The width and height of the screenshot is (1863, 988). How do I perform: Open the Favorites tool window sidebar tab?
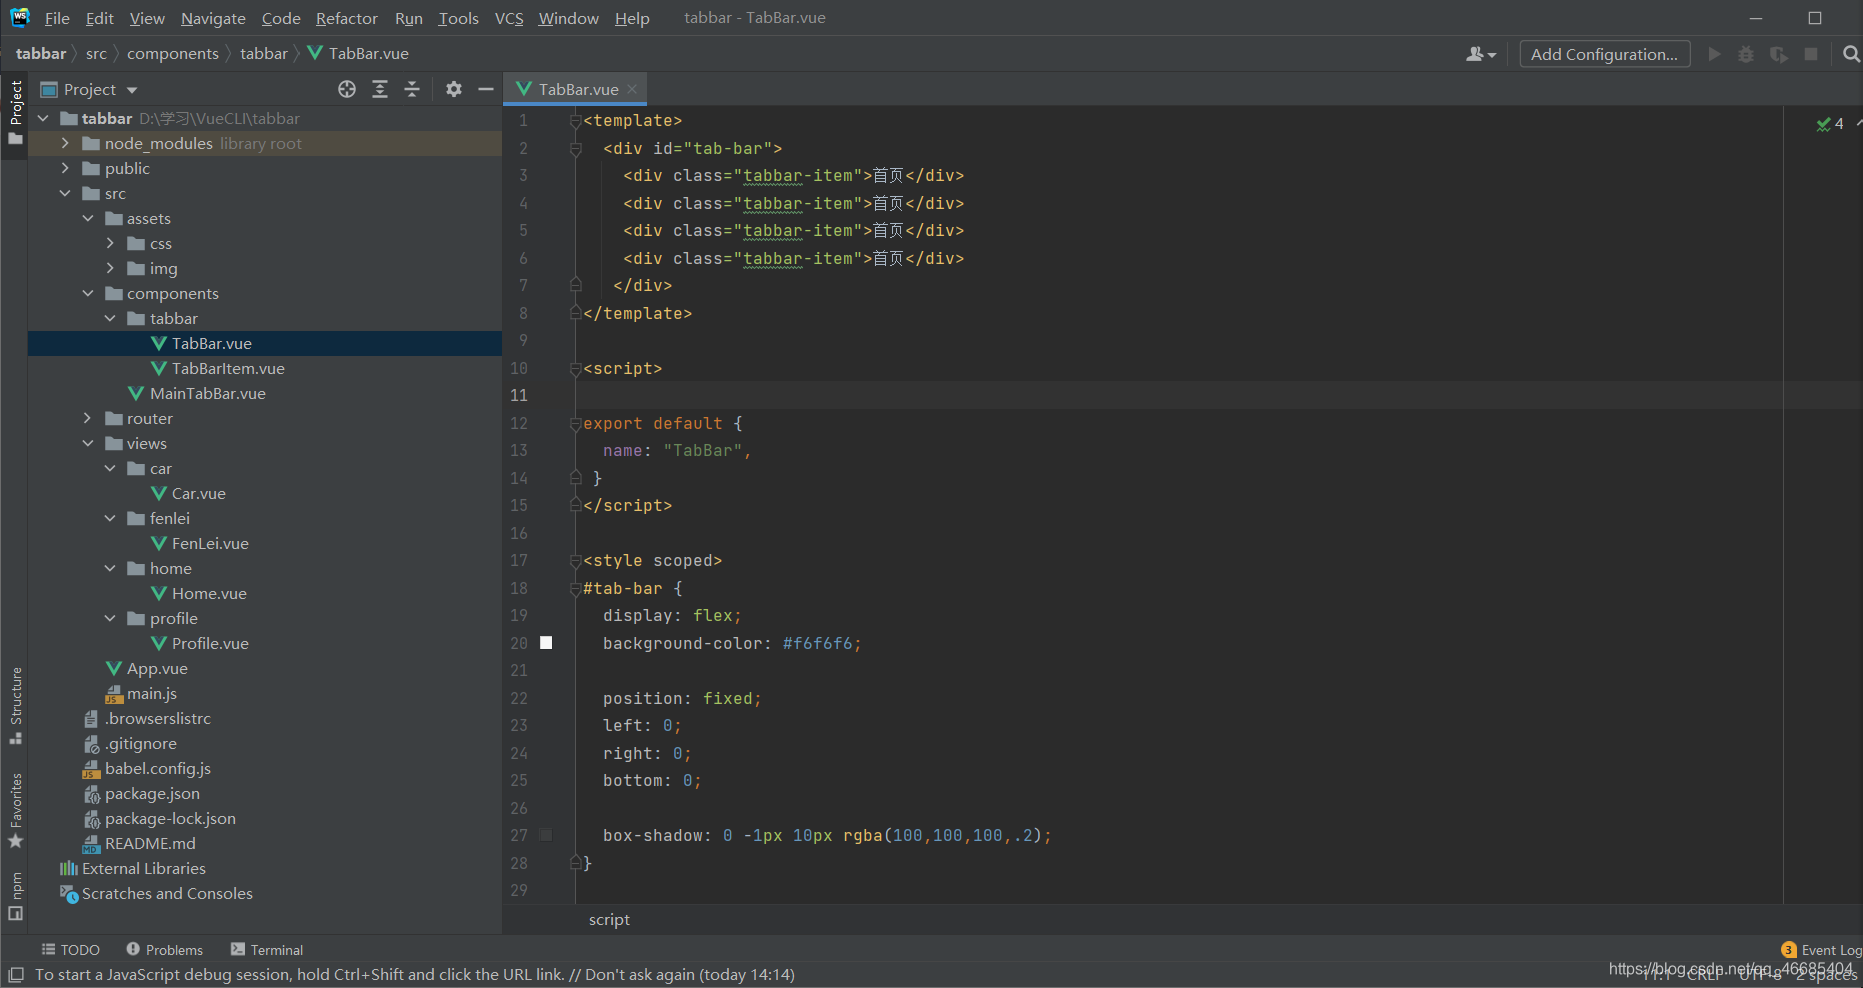pyautogui.click(x=16, y=811)
